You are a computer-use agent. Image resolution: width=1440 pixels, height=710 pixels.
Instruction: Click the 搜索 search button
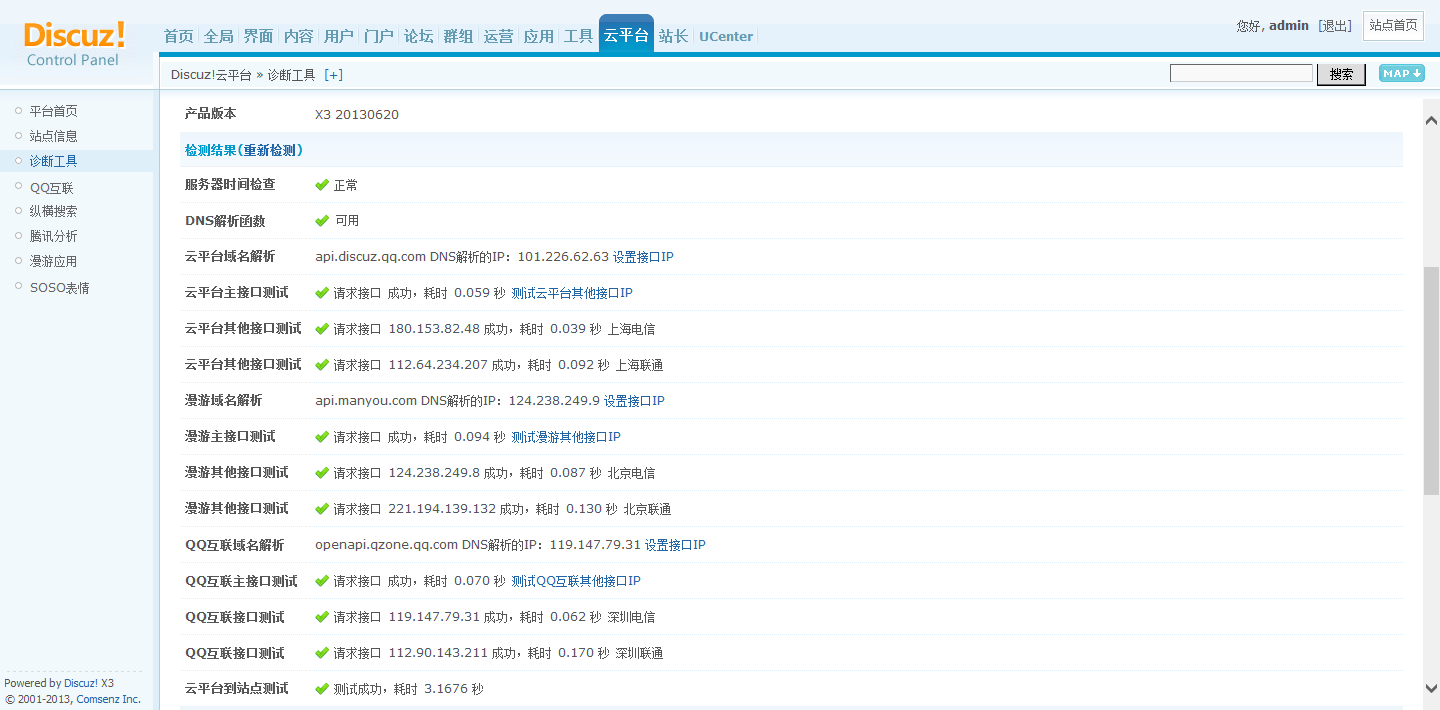point(1341,74)
